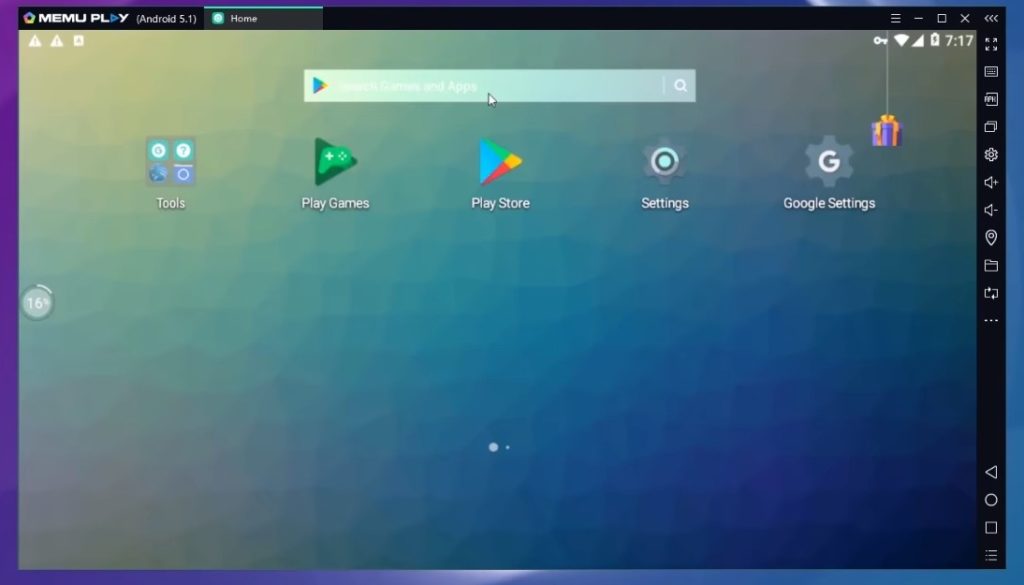Click the battery status icon
Viewport: 1024px width, 585px height.
(x=935, y=40)
